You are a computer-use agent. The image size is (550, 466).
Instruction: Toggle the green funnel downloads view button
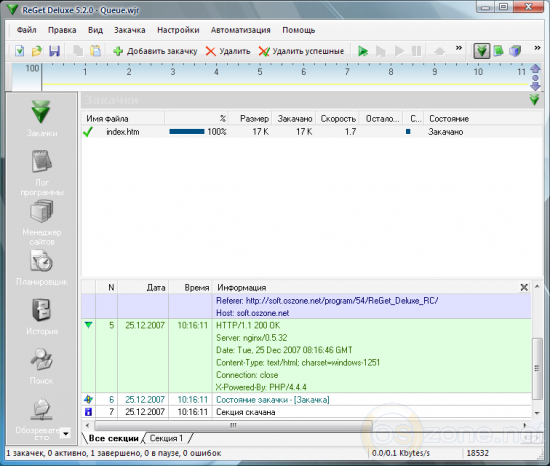tap(482, 51)
